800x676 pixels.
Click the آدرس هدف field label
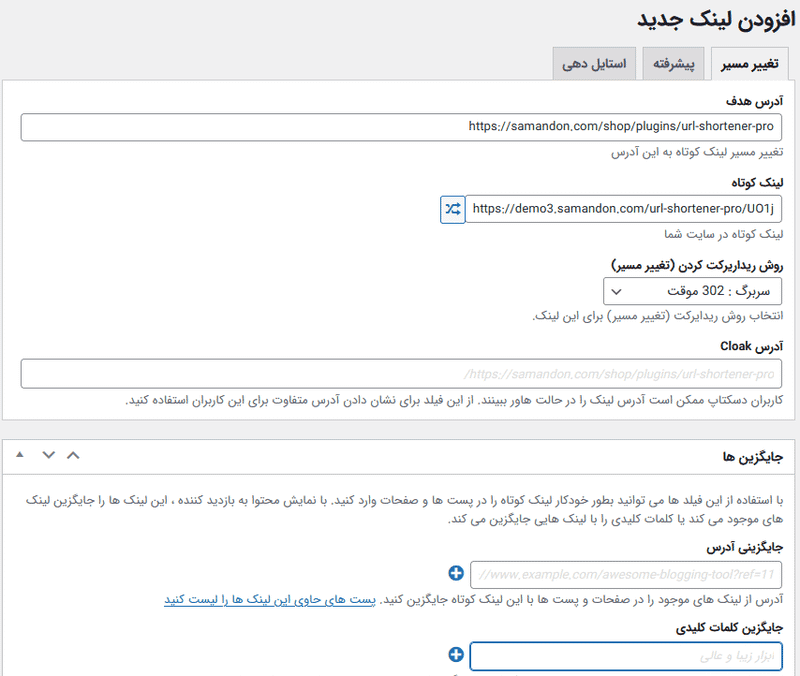tap(754, 101)
